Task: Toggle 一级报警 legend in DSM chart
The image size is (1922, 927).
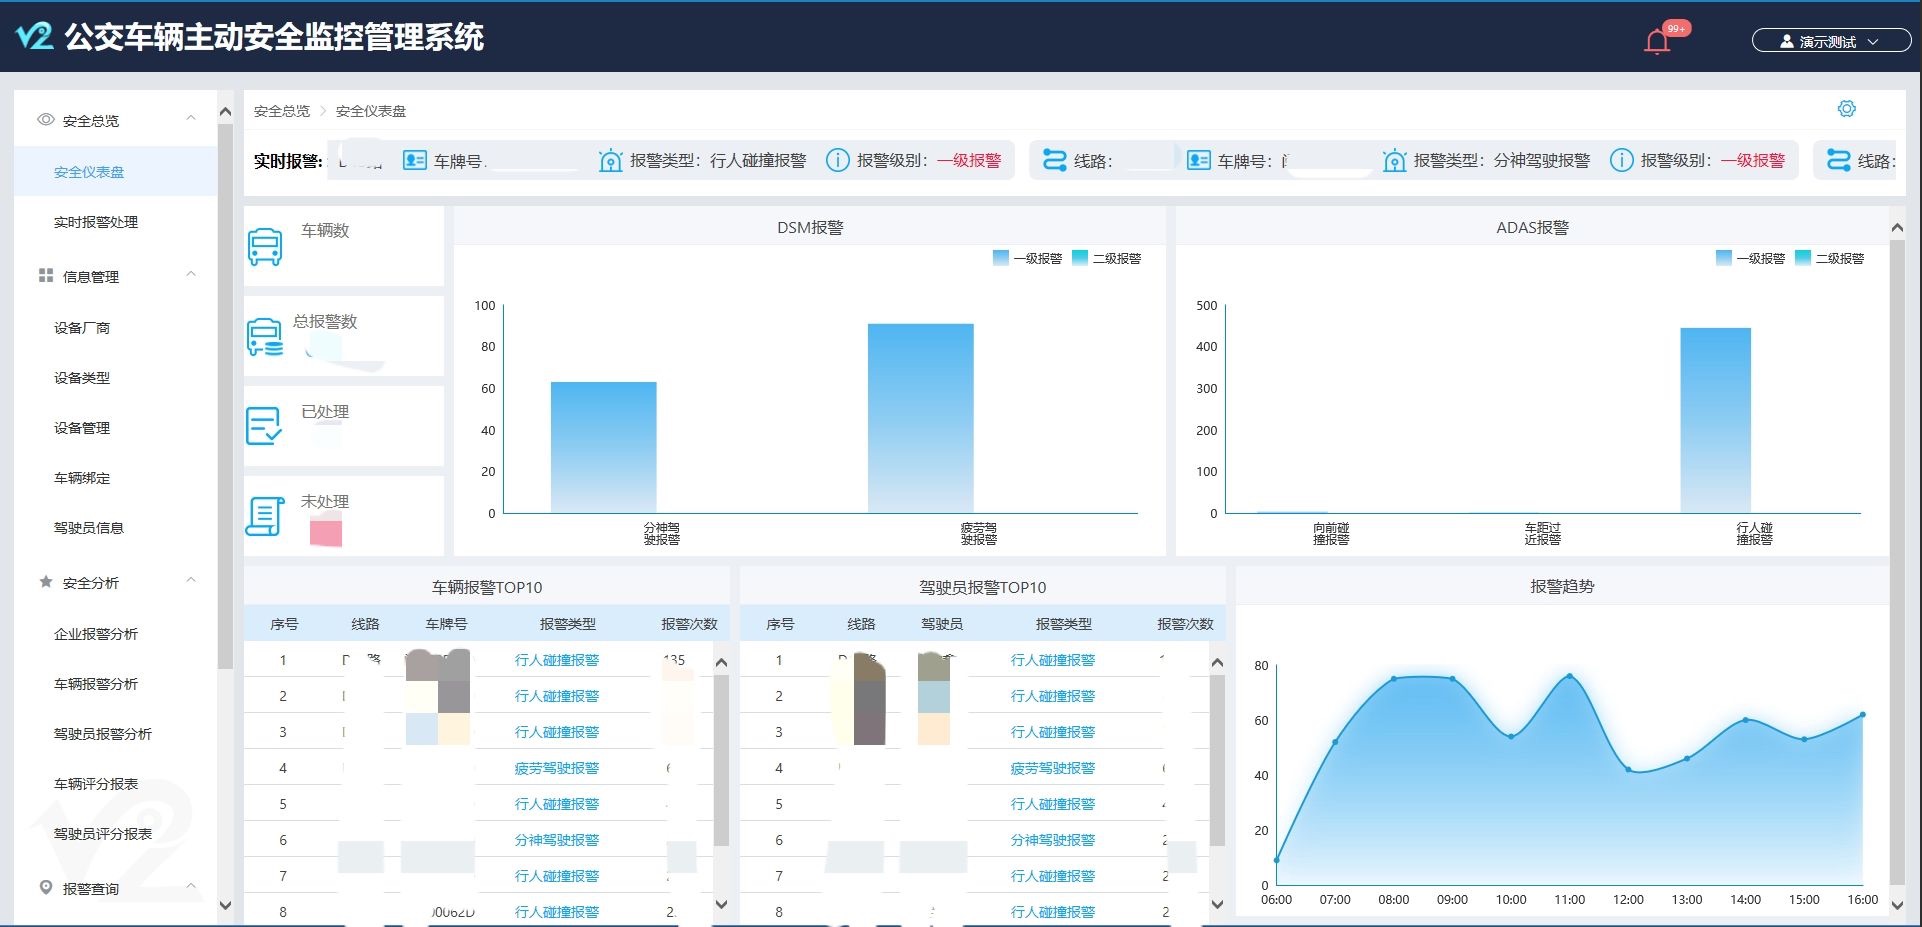Action: [1027, 258]
